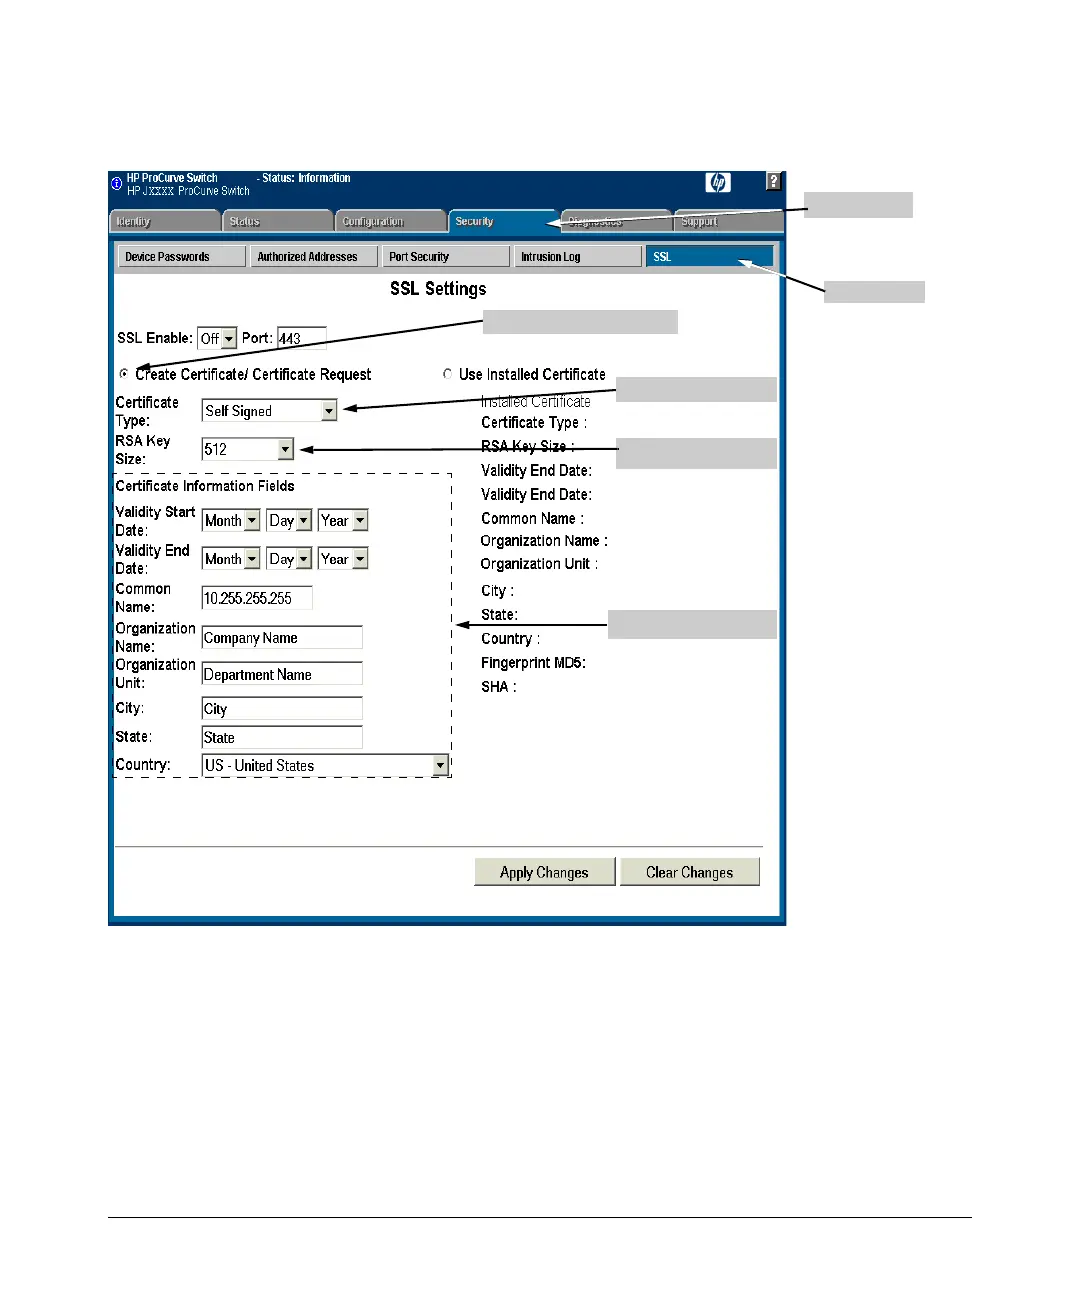
Task: Click the 'Organization Name :' installed certificate text
Action: pos(544,541)
